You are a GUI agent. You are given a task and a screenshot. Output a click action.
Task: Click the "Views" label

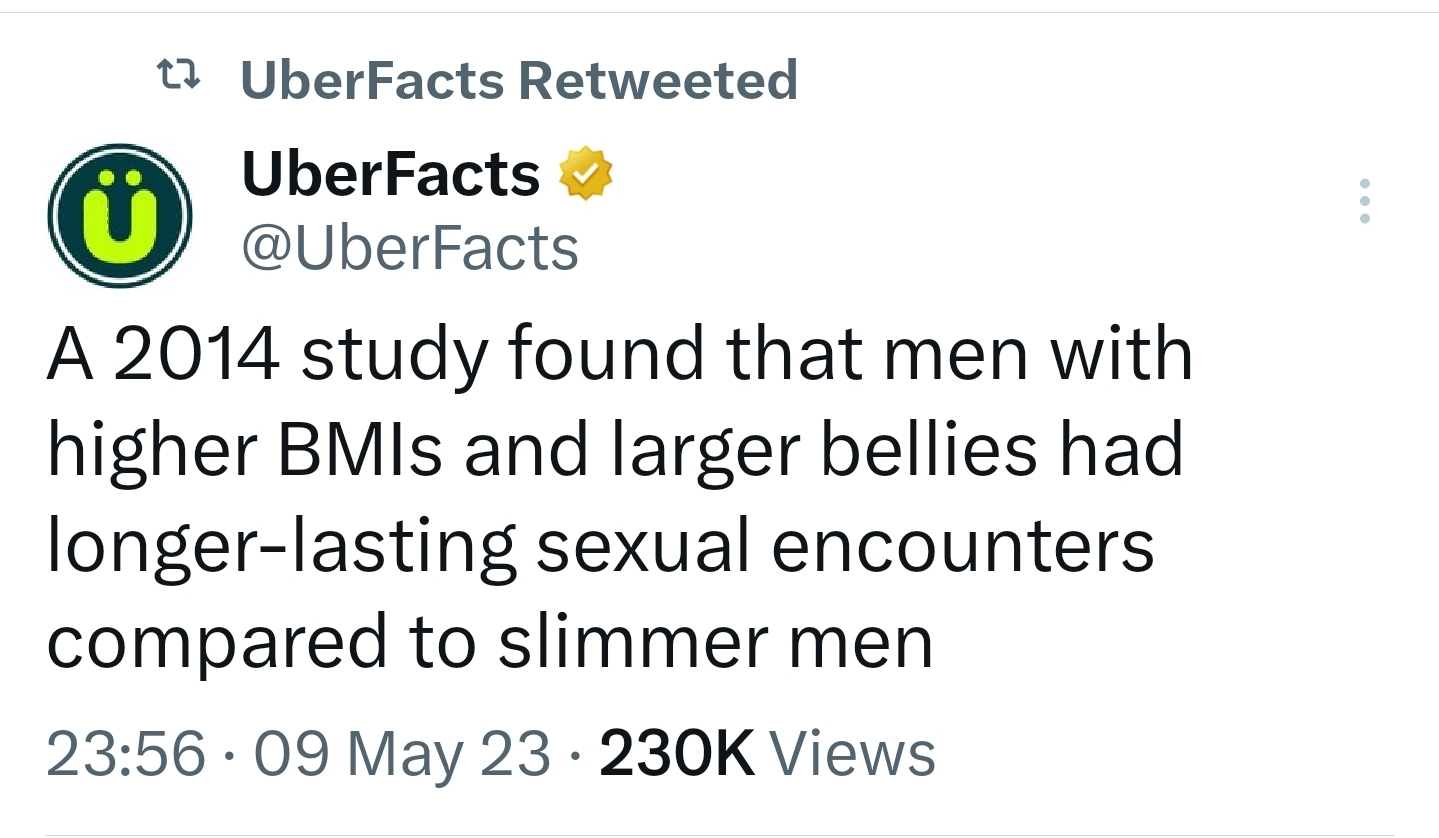pos(854,753)
